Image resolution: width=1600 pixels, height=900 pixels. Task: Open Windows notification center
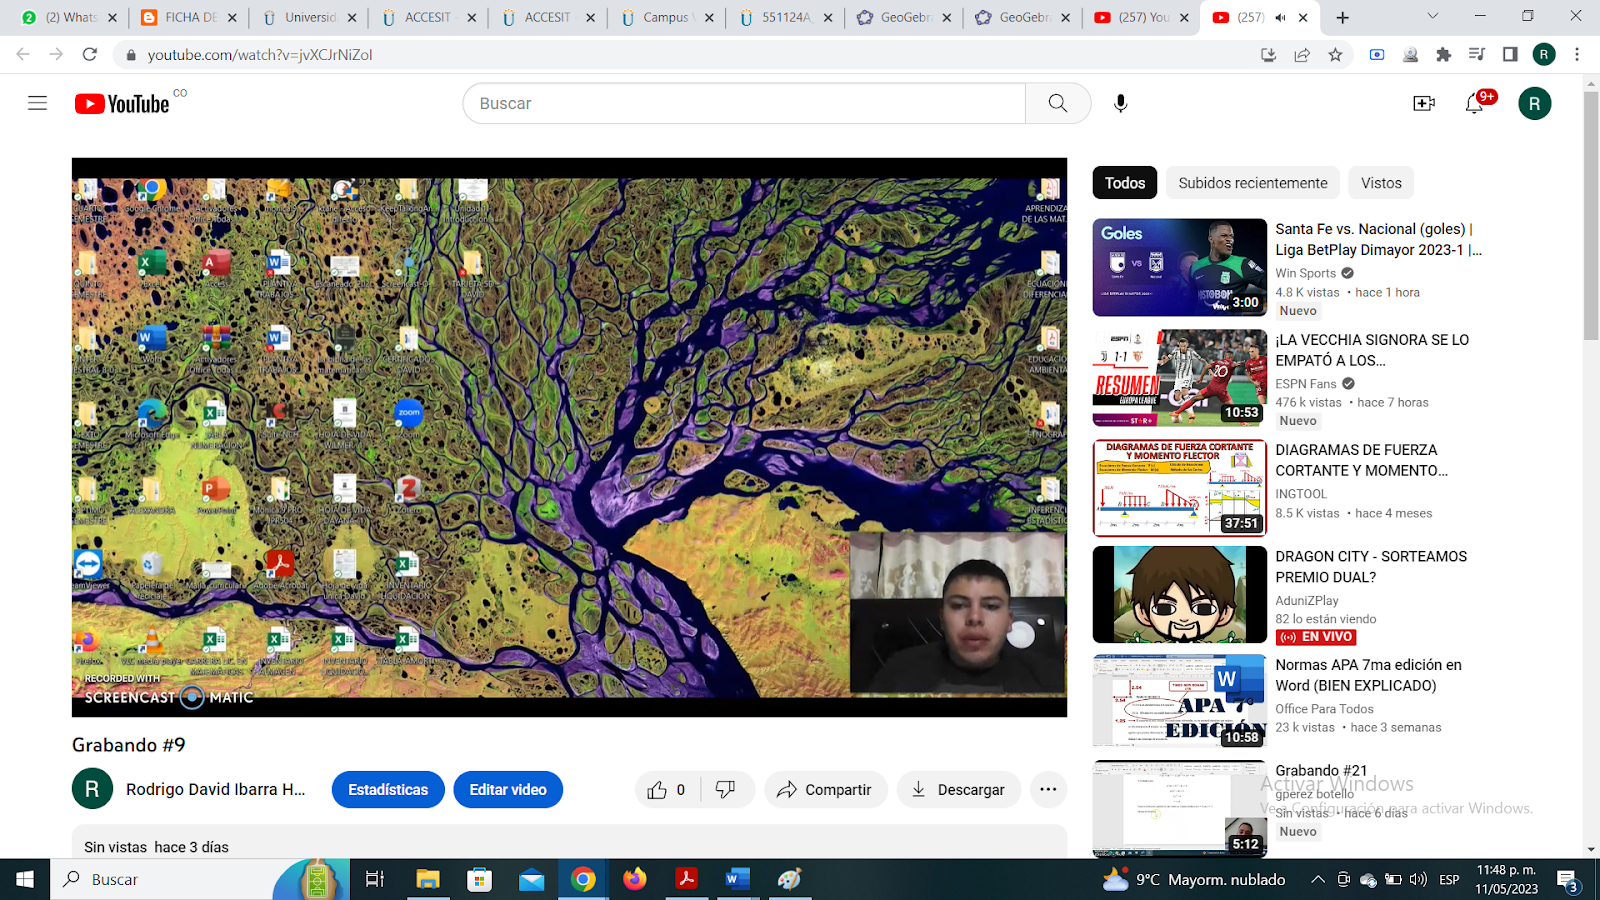click(1568, 880)
